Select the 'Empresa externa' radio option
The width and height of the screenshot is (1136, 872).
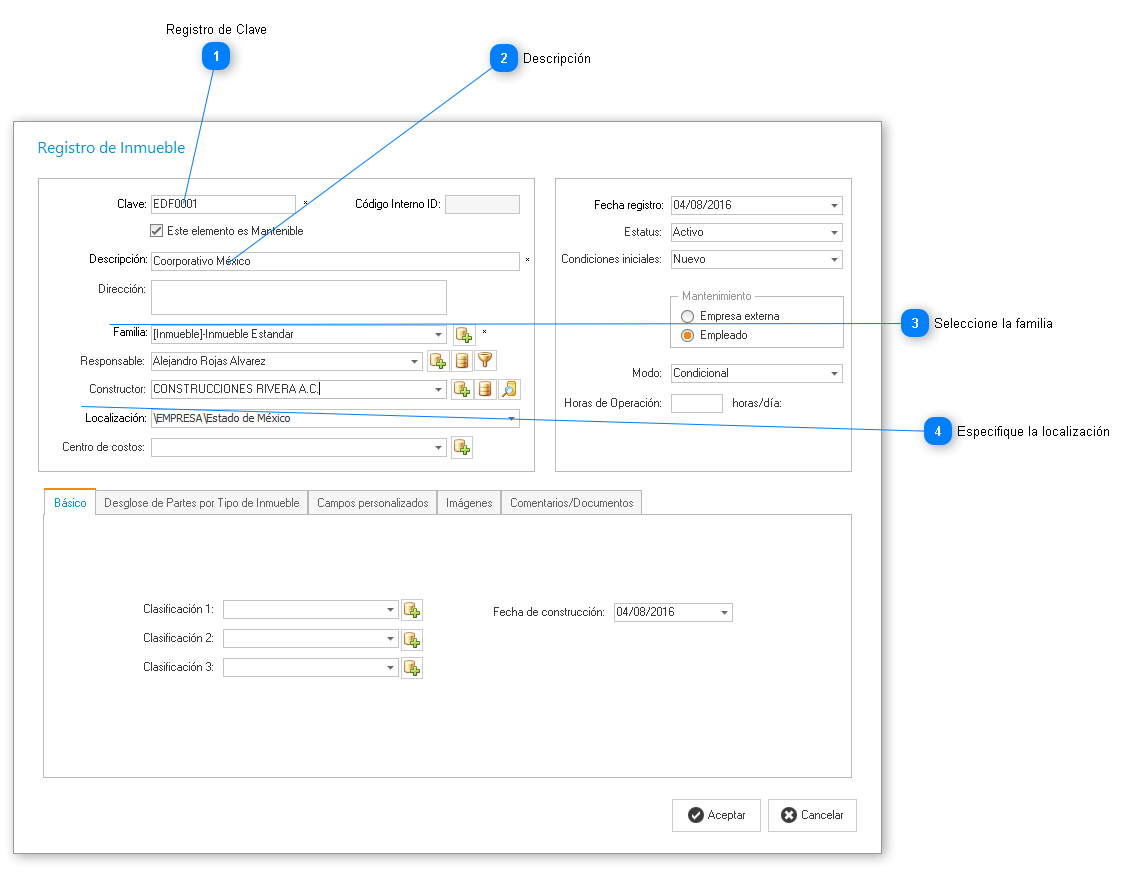(x=687, y=316)
